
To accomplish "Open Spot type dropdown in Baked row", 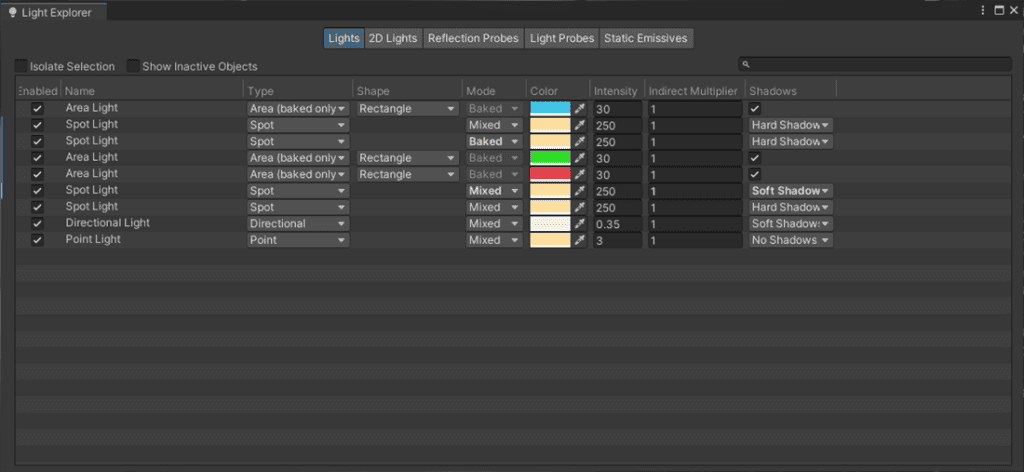I will pos(298,142).
